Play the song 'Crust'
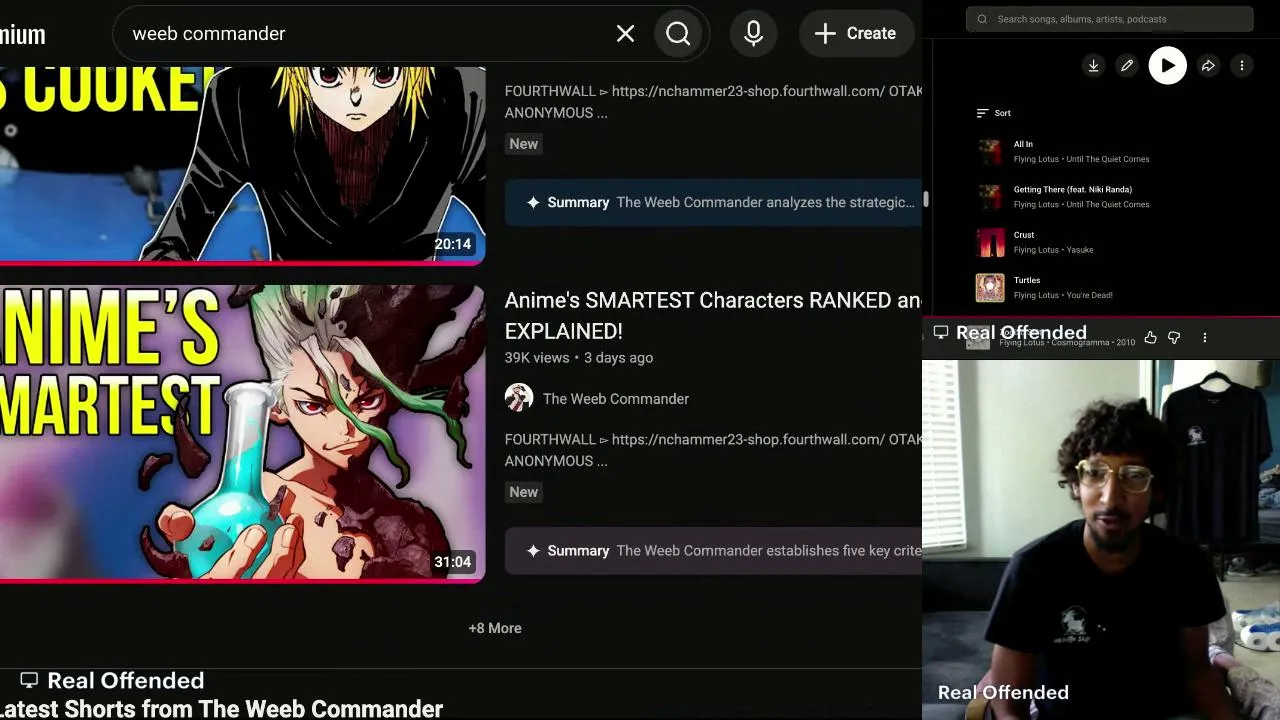 click(x=1024, y=235)
